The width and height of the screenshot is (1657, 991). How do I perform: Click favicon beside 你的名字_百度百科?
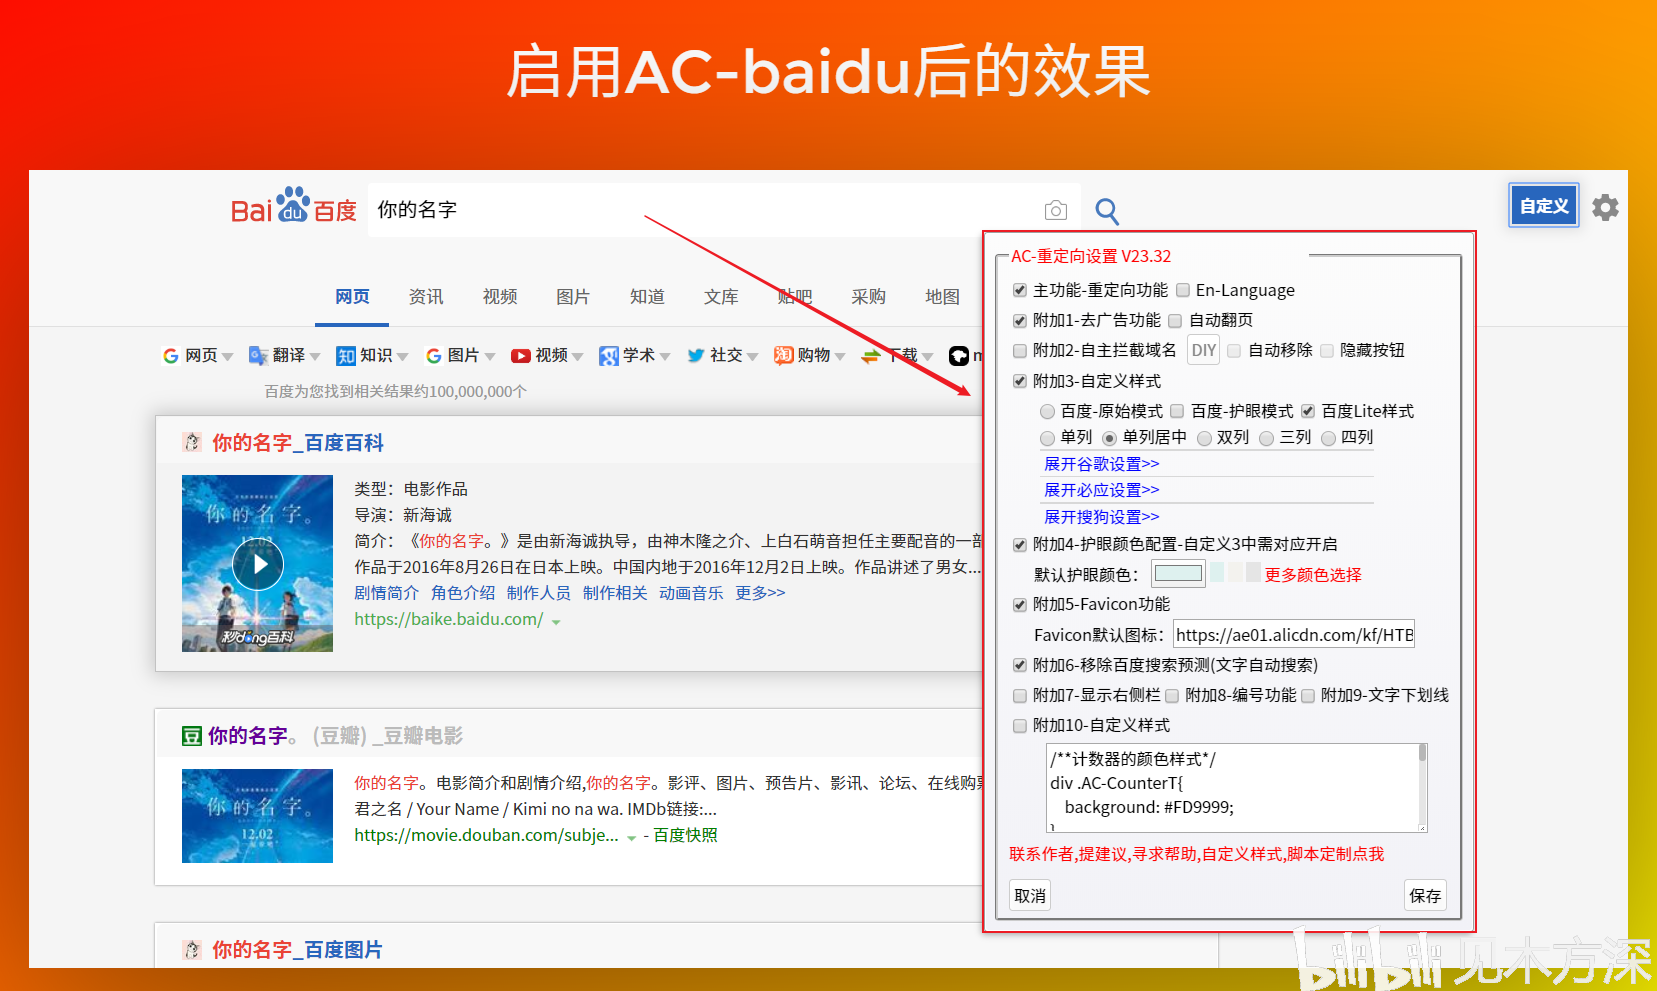[192, 442]
